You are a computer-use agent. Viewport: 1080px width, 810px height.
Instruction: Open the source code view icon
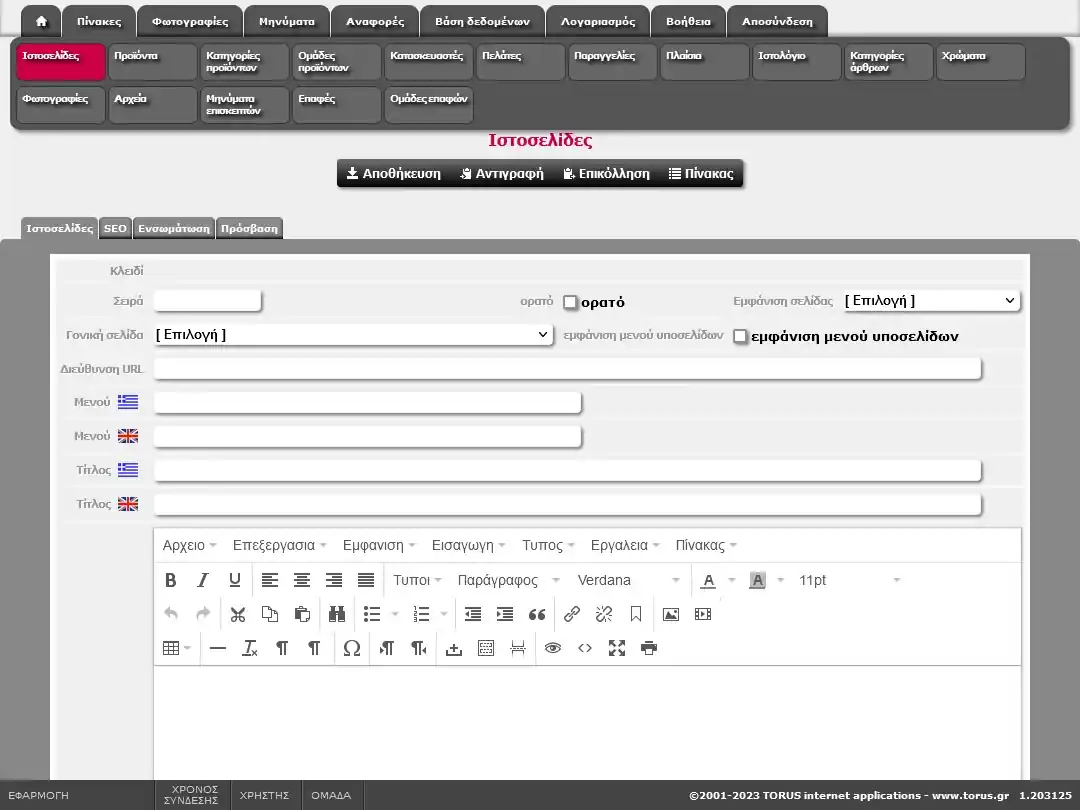(x=585, y=648)
